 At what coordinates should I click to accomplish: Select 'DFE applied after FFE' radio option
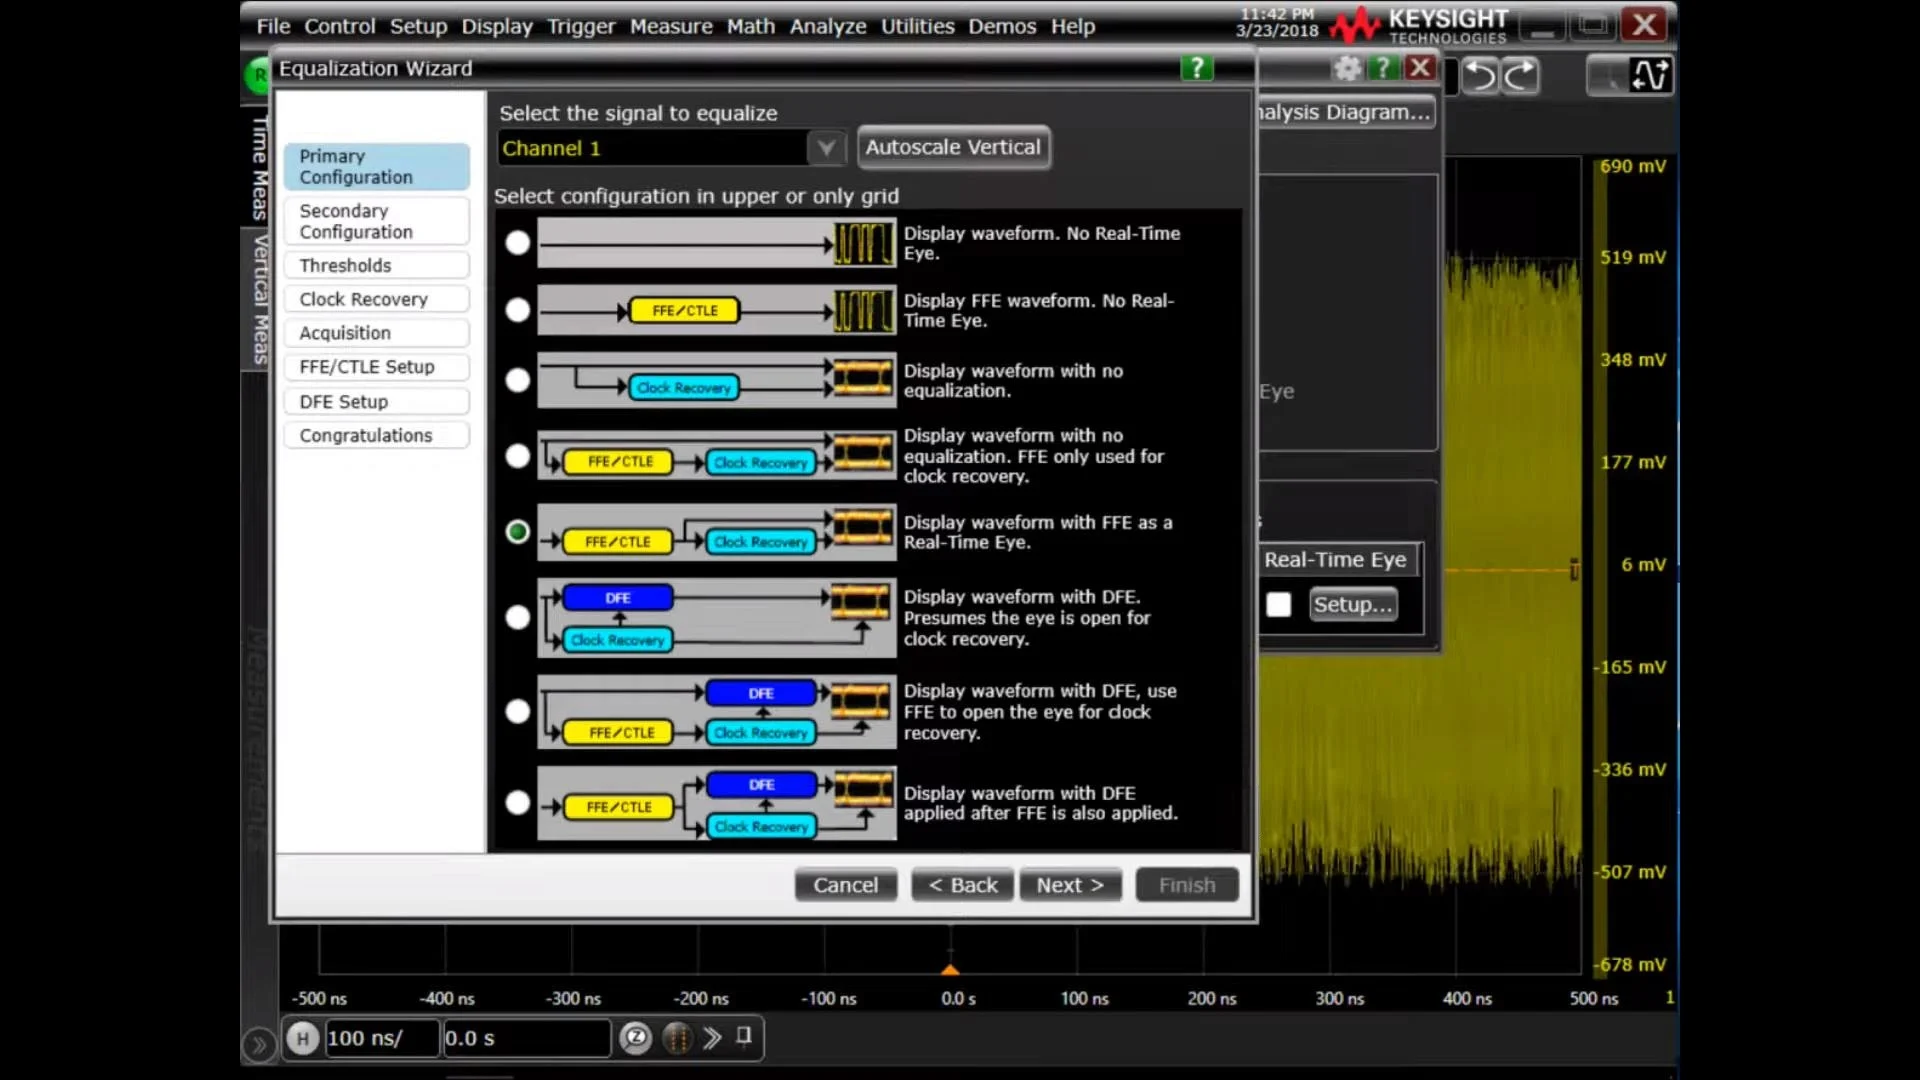[x=517, y=802]
